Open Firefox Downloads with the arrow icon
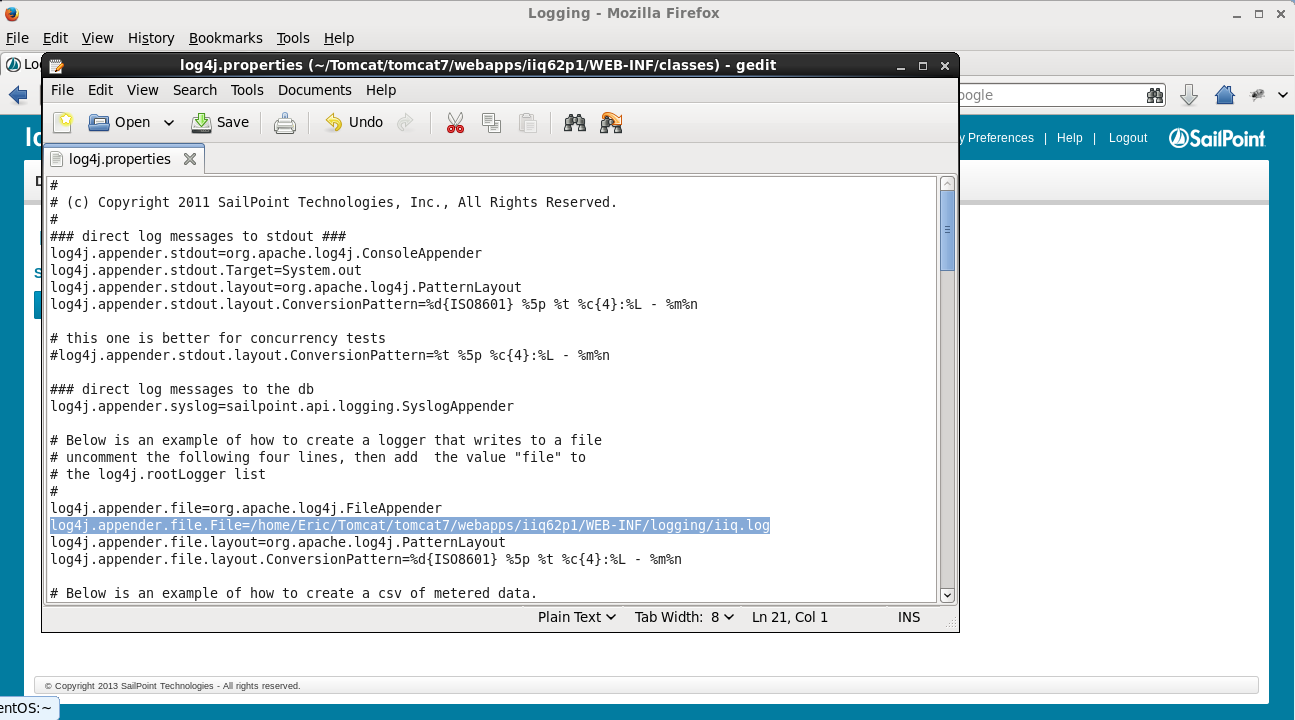The width and height of the screenshot is (1295, 720). (x=1189, y=95)
